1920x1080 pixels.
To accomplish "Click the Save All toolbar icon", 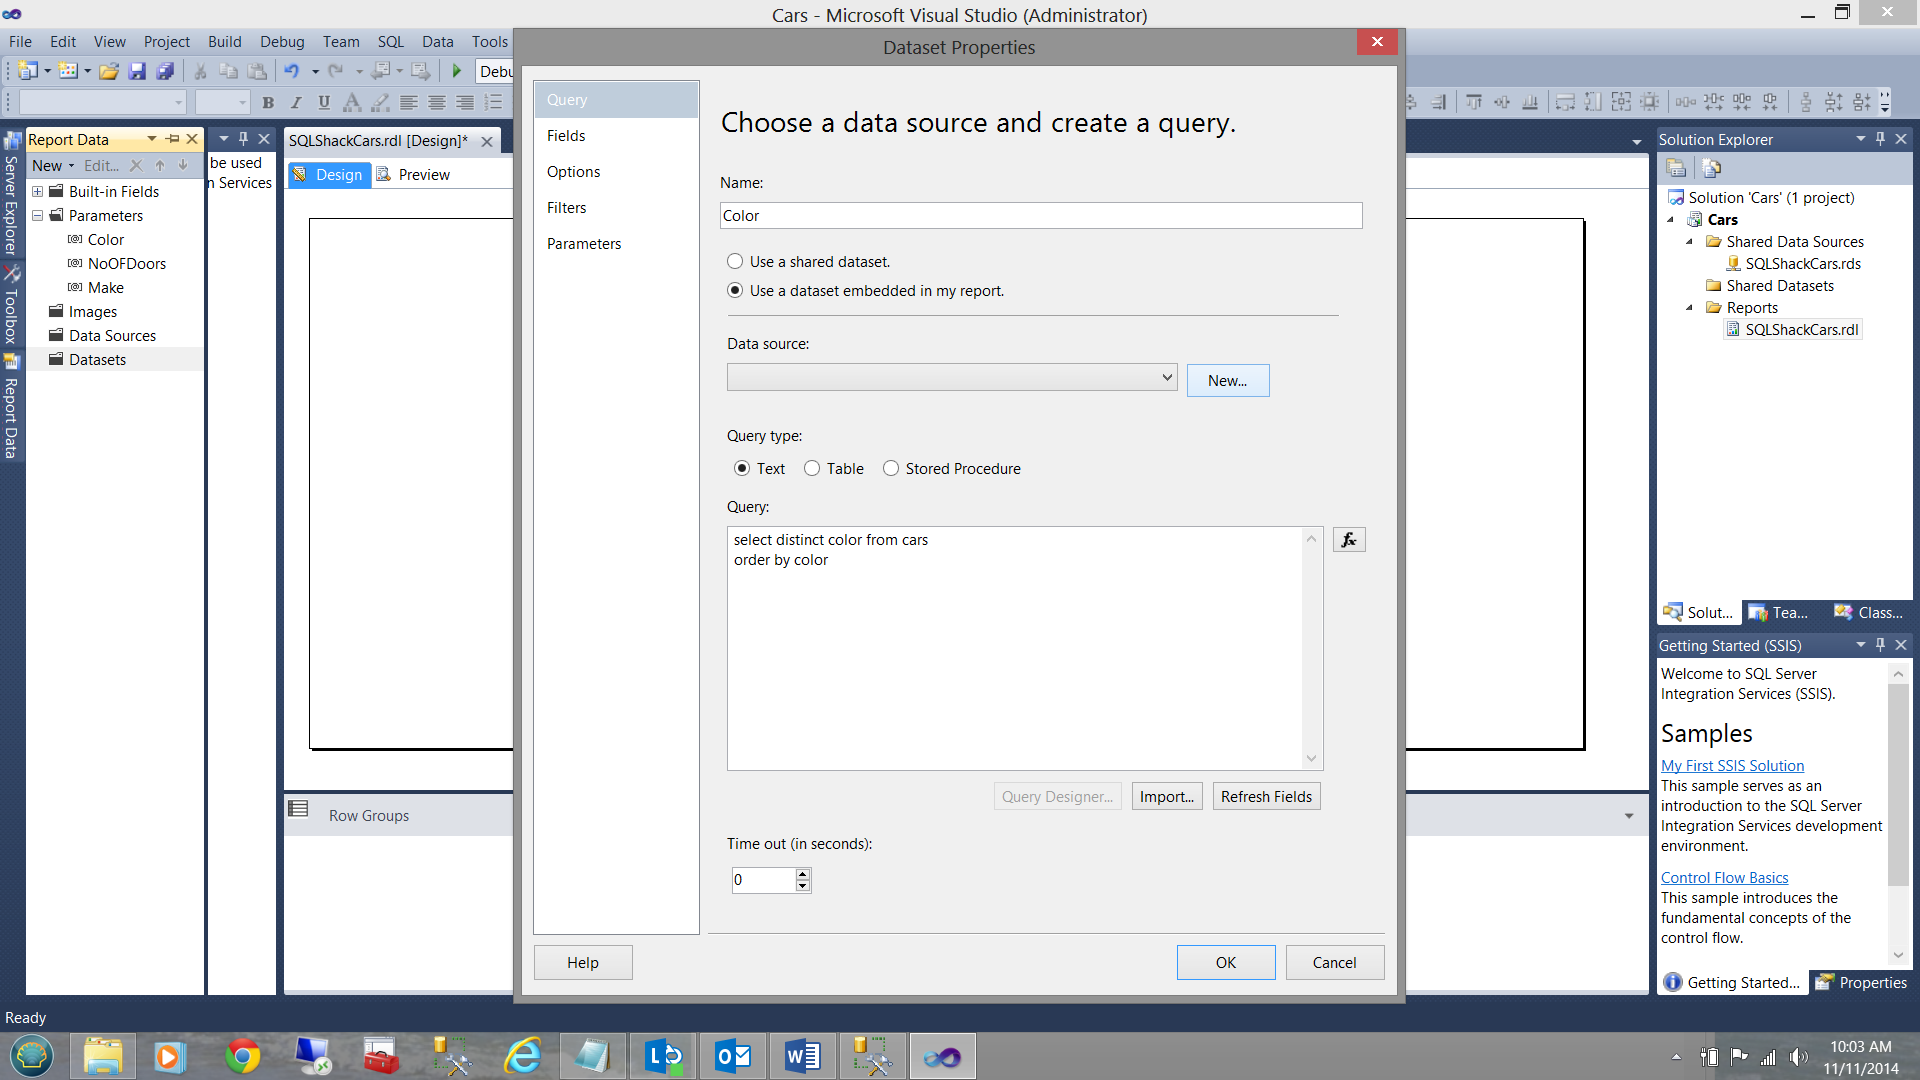I will point(165,71).
